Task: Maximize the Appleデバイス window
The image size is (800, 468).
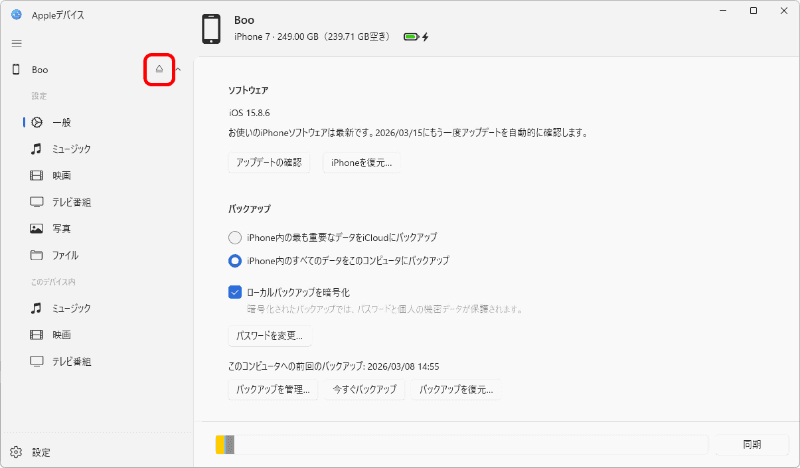Action: coord(754,11)
